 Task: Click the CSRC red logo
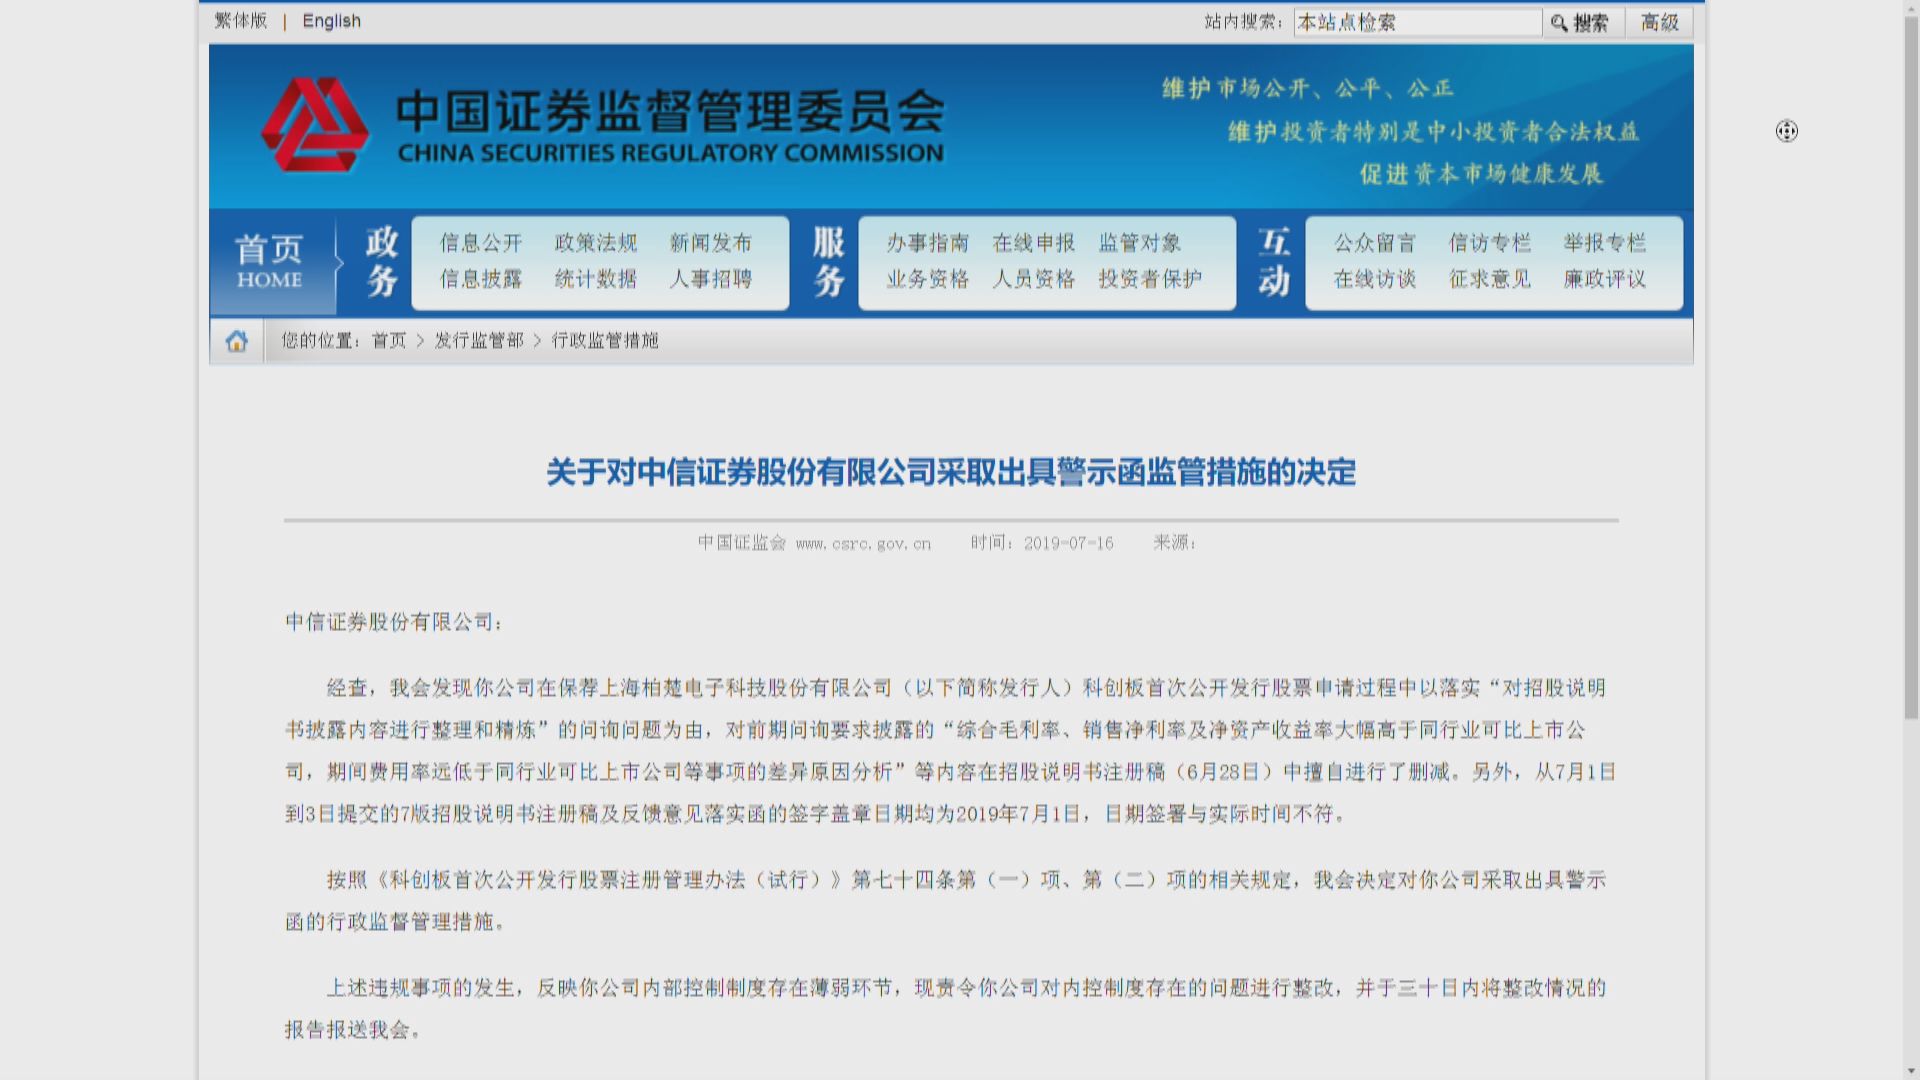(315, 125)
